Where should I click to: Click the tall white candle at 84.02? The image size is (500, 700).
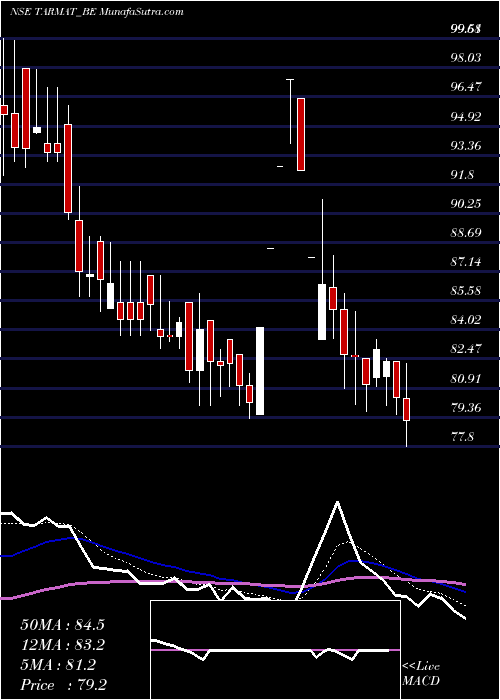[x=260, y=371]
